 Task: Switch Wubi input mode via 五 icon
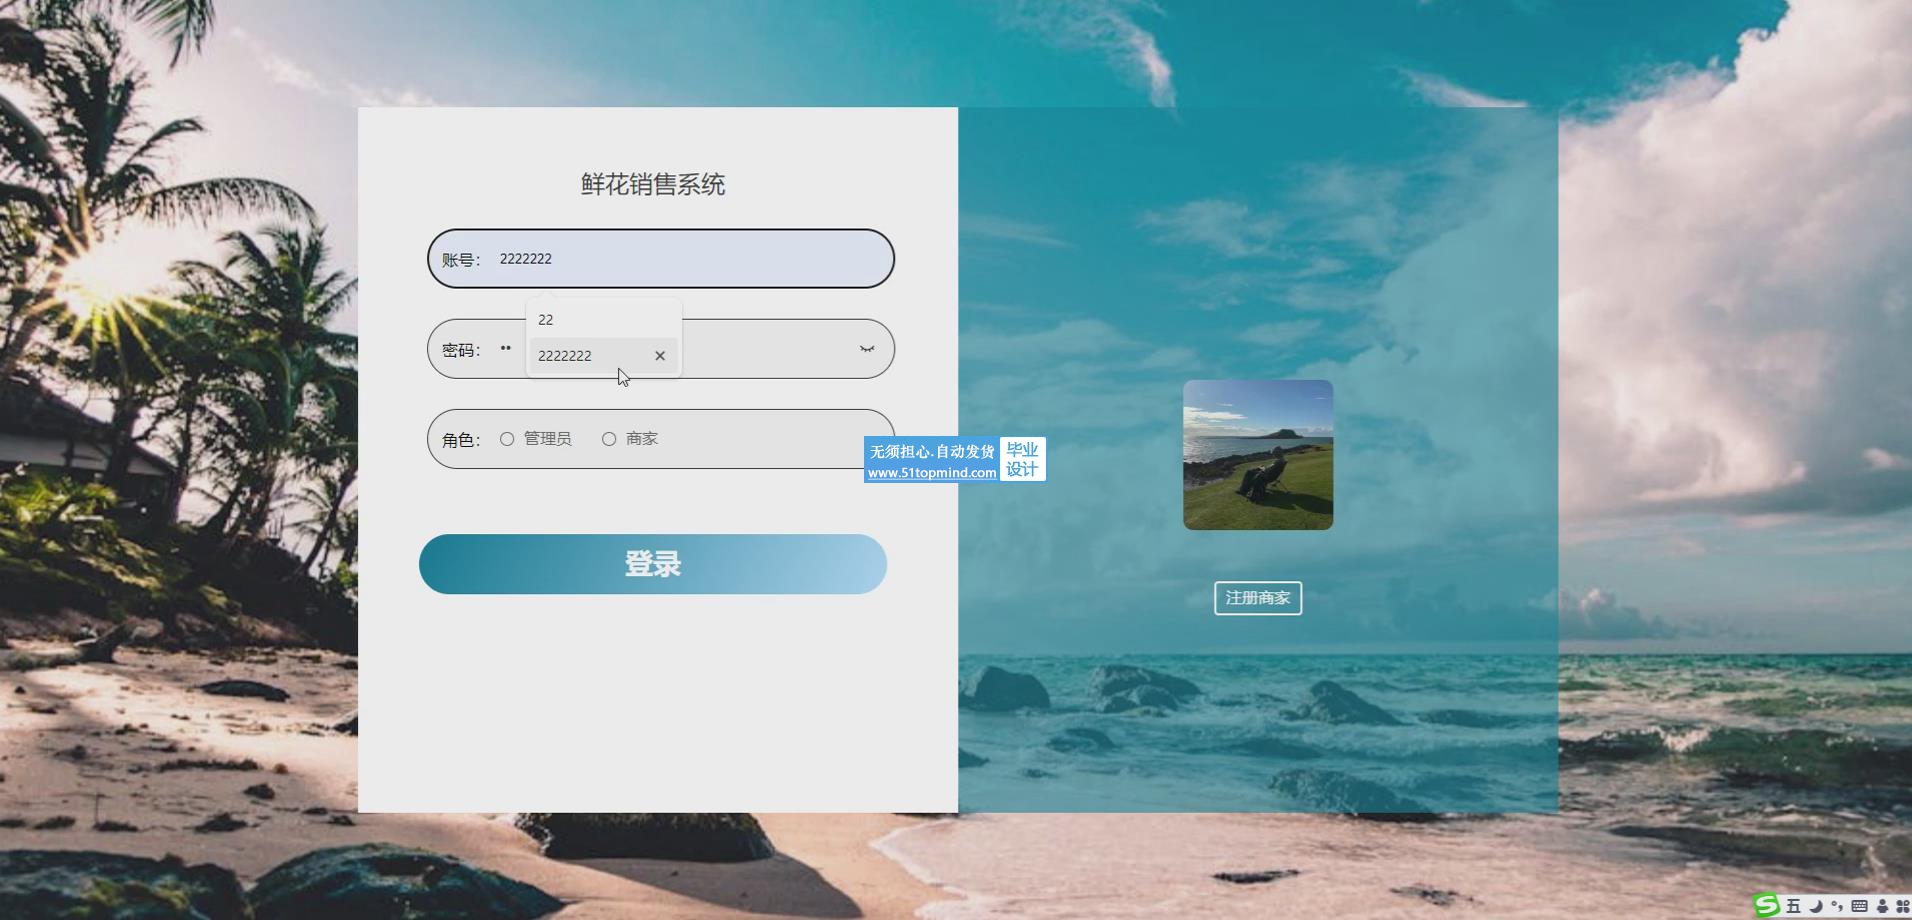[x=1793, y=906]
